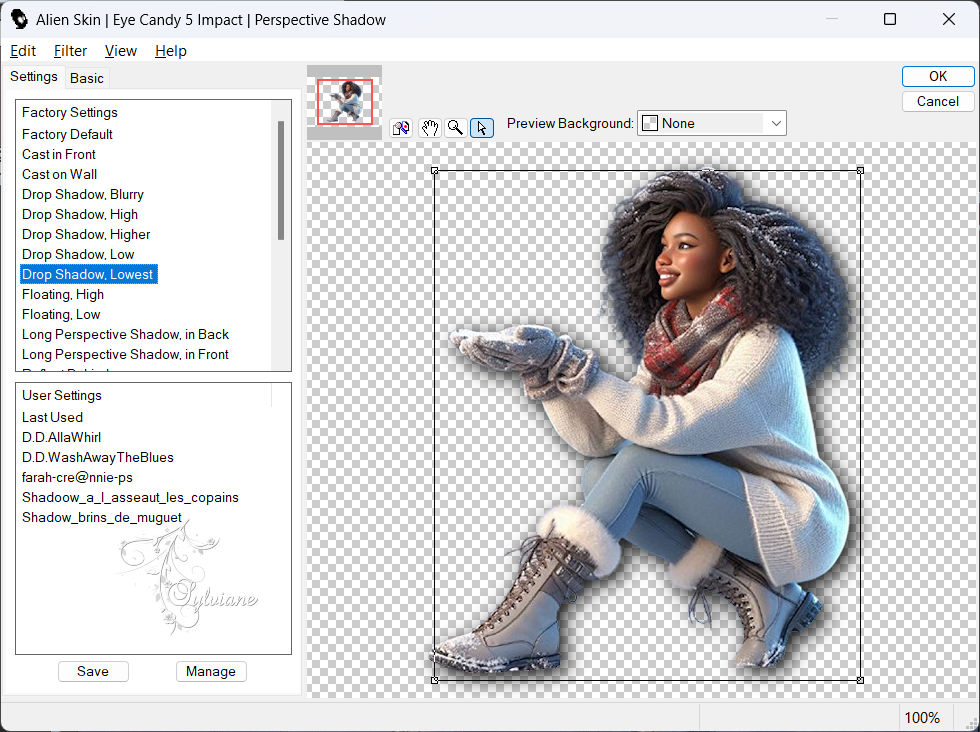Click the Alien Skin app icon in title bar
980x732 pixels.
19,19
